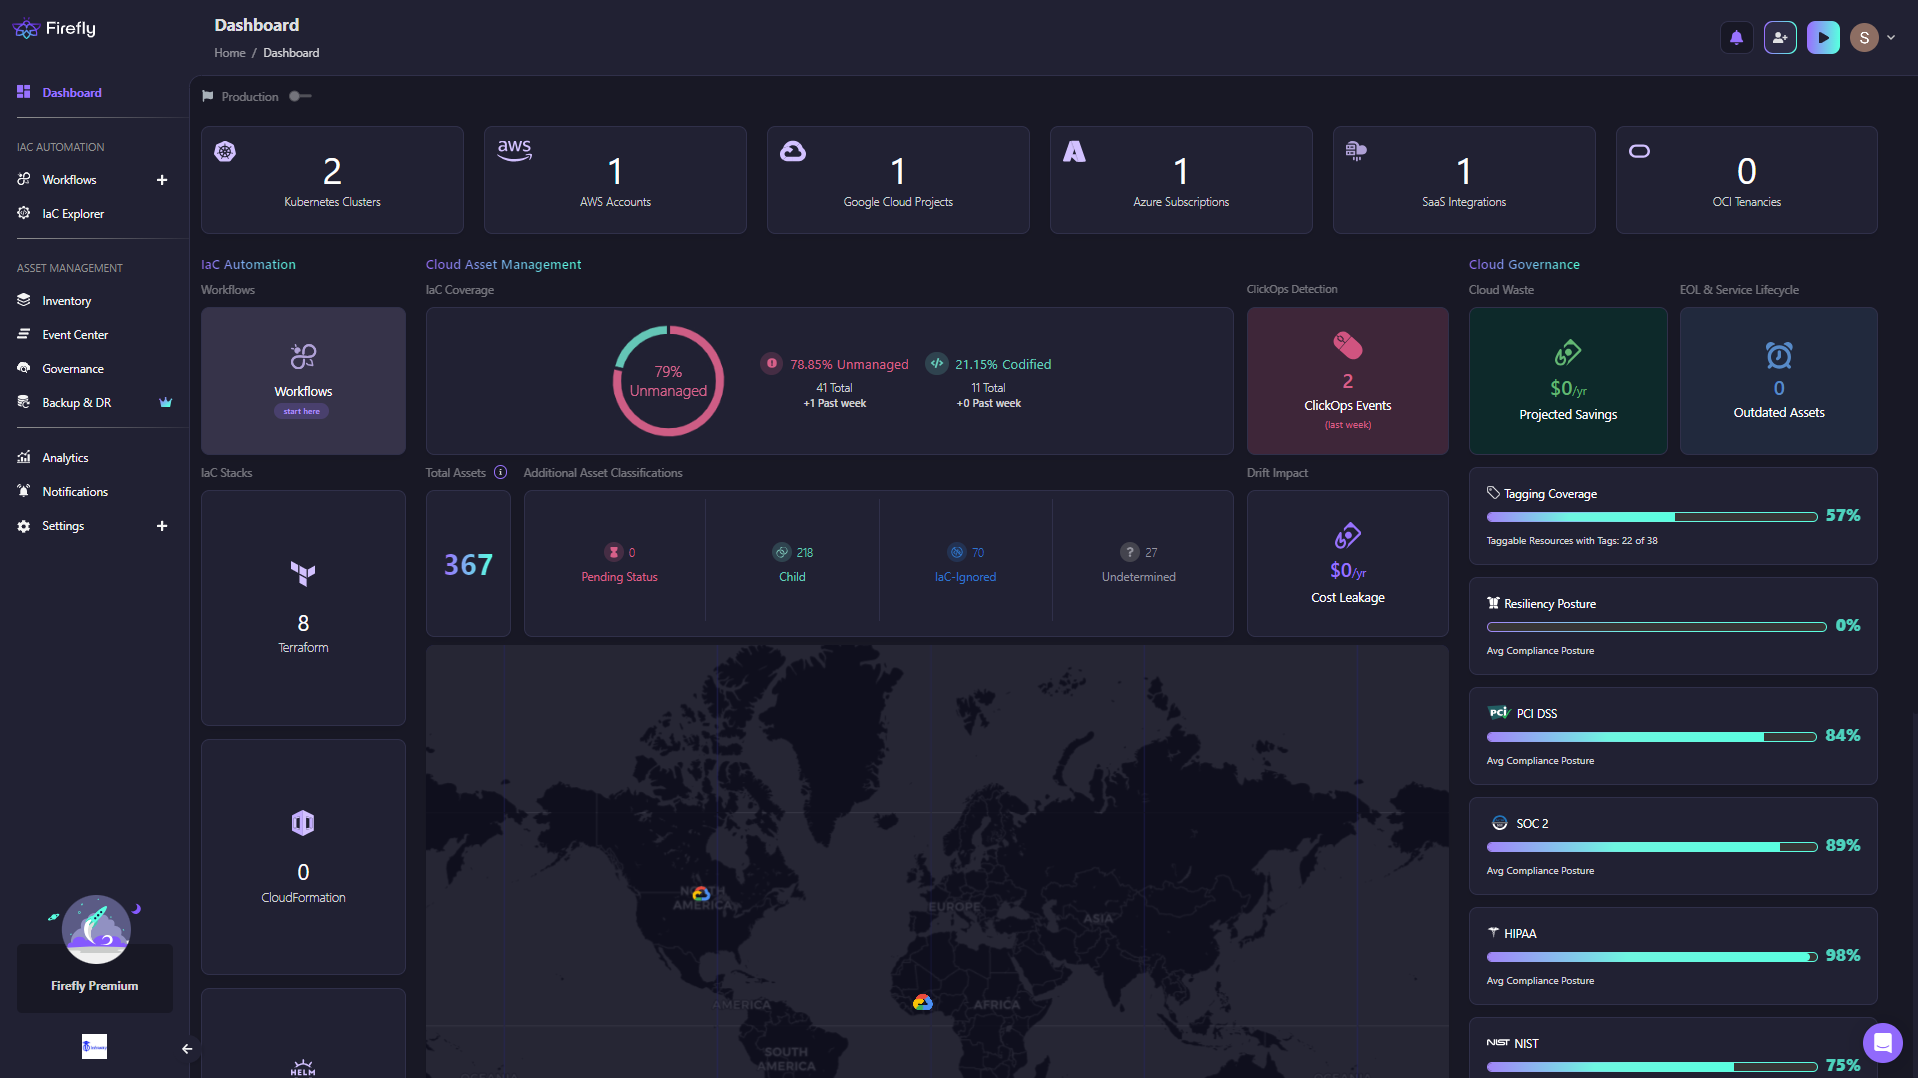The height and width of the screenshot is (1078, 1918).
Task: Click the Tagging Coverage progress bar
Action: pos(1652,518)
